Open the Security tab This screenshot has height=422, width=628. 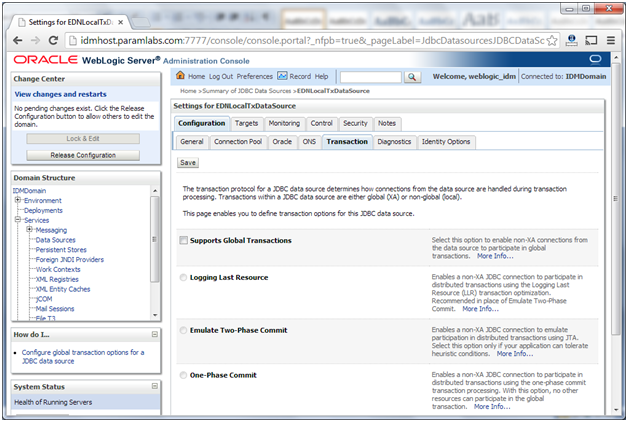[x=355, y=123]
